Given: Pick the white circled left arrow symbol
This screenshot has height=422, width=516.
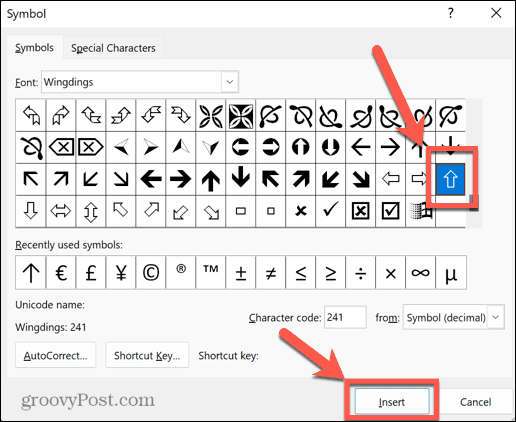Looking at the screenshot, I should pyautogui.click(x=240, y=147).
